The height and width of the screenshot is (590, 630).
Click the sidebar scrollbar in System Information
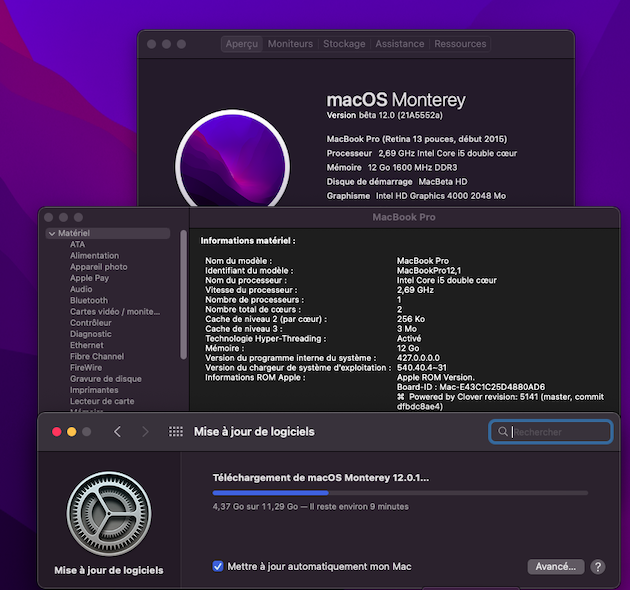click(184, 294)
